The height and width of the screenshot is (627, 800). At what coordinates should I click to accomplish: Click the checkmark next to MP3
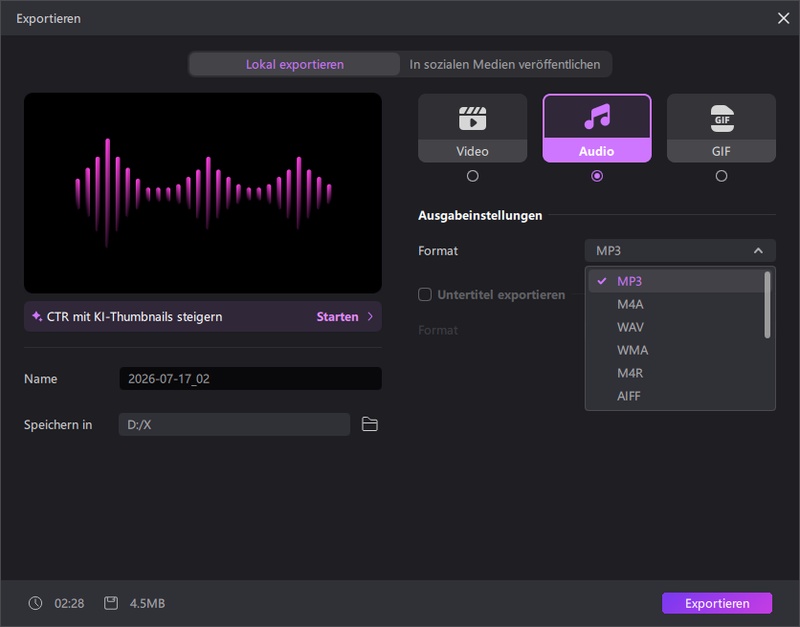click(x=602, y=281)
